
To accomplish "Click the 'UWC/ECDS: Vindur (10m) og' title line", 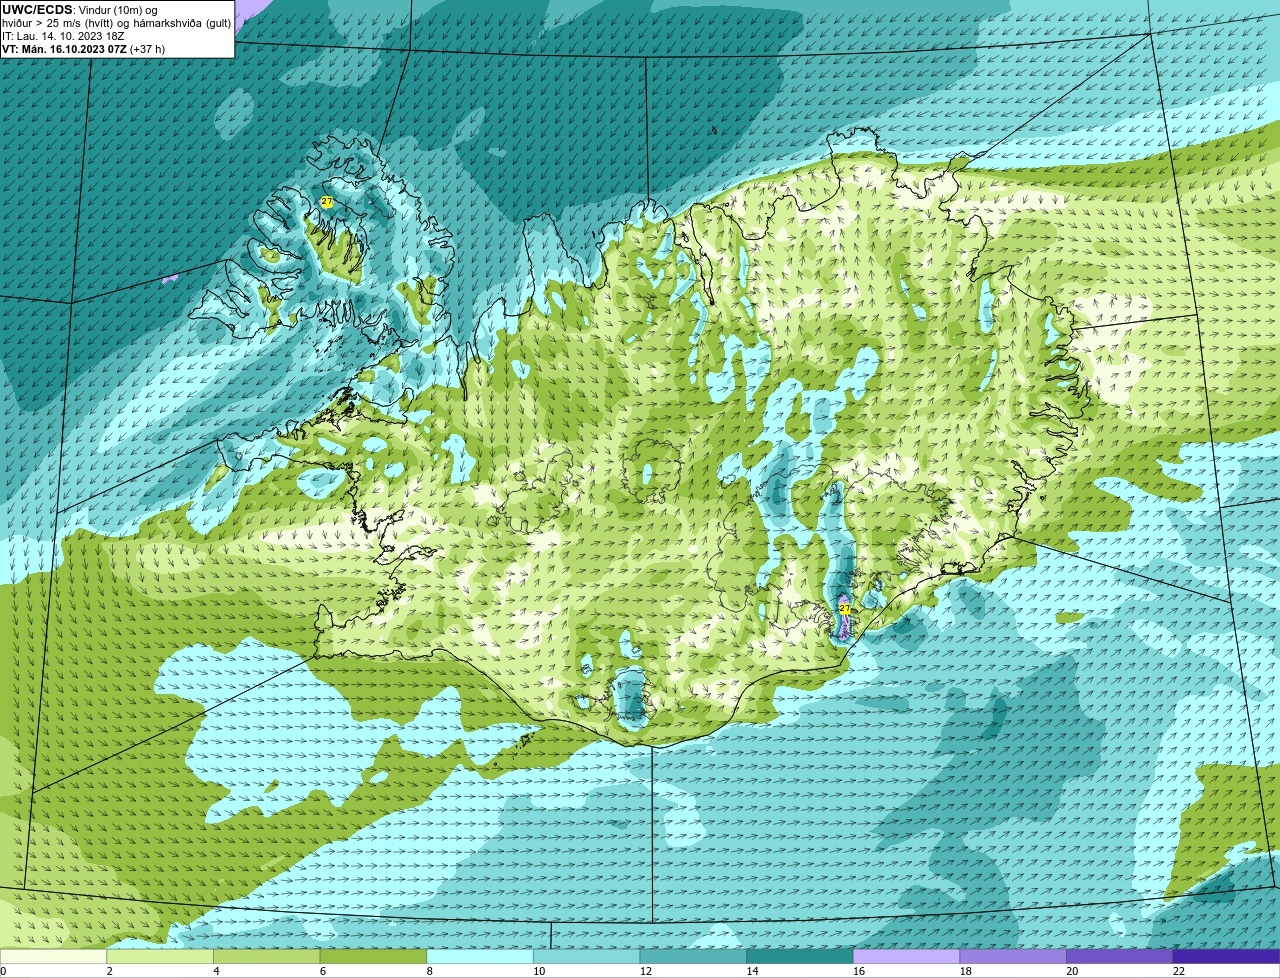I will coord(80,10).
